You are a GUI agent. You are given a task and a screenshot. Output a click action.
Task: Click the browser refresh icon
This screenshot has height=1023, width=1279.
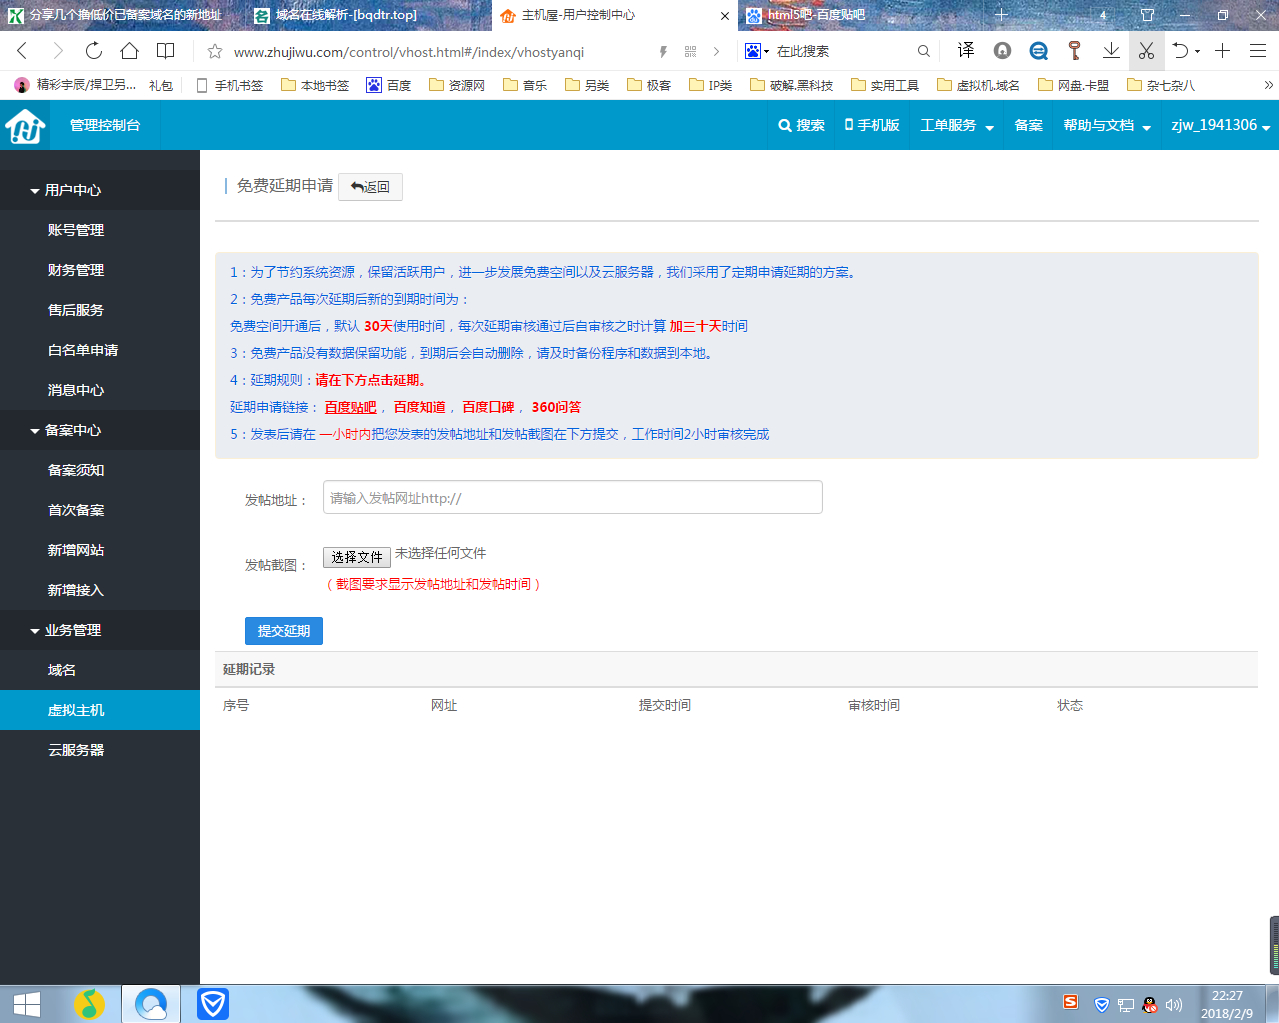click(x=94, y=51)
